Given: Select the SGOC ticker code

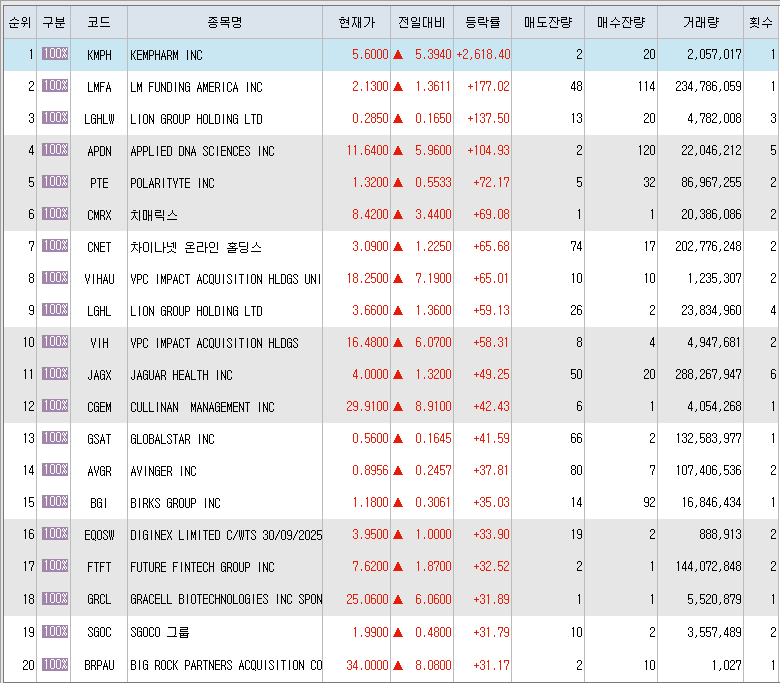Looking at the screenshot, I should 99,632.
